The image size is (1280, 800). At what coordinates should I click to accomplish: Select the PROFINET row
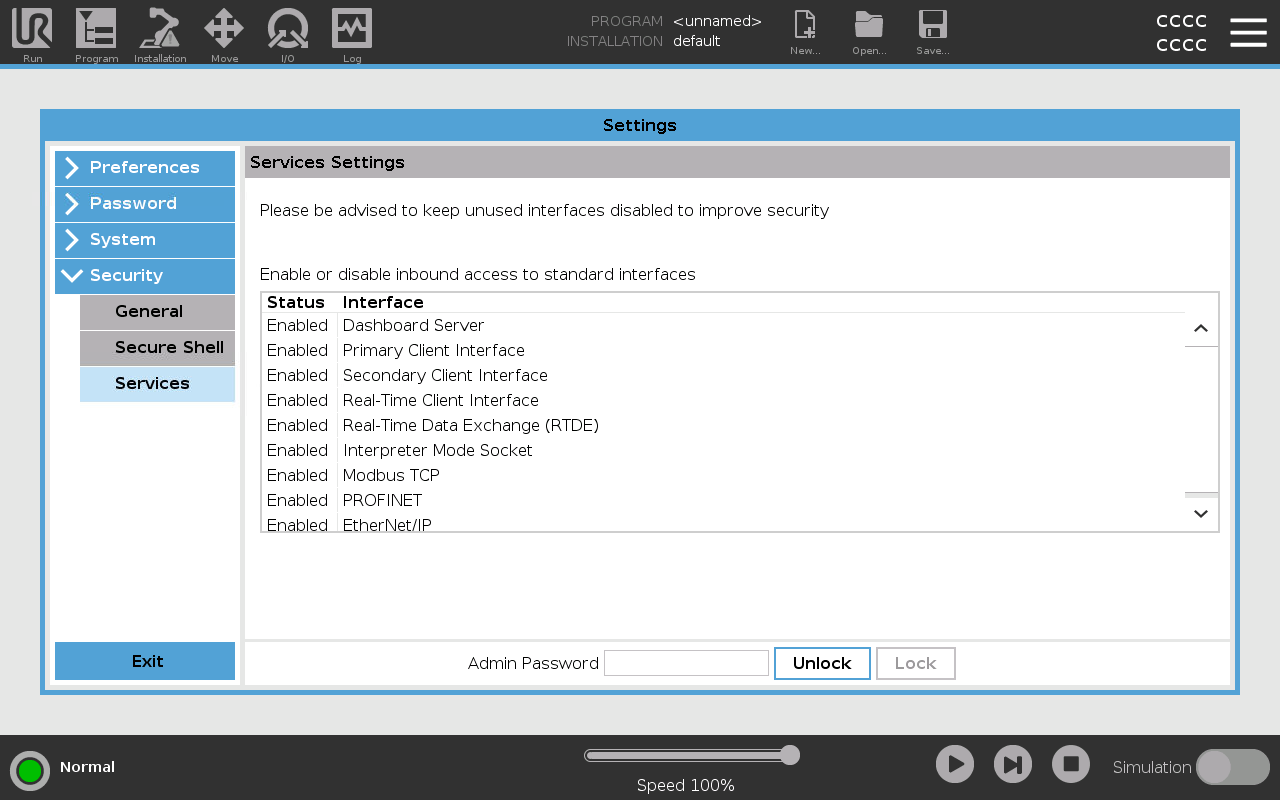(724, 501)
